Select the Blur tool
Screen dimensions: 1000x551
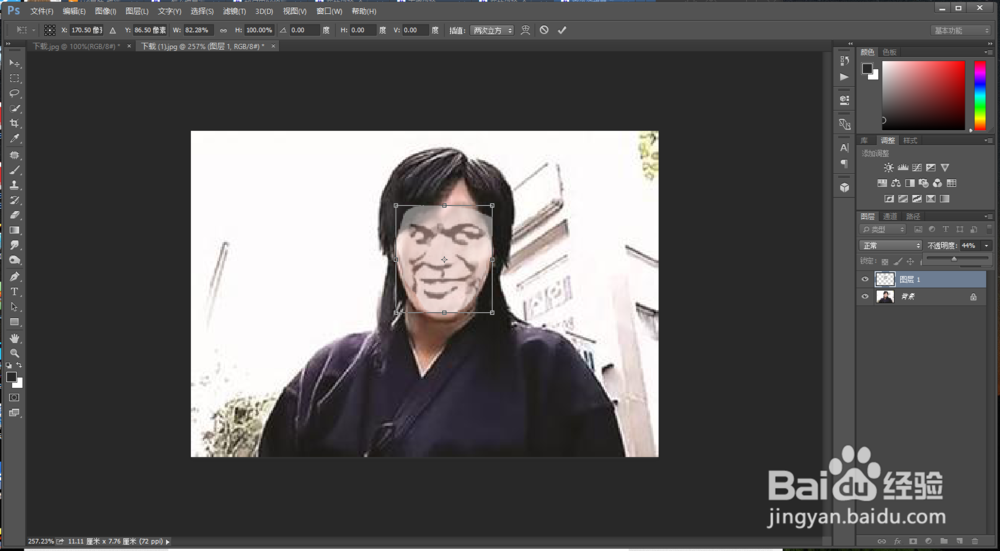14,245
